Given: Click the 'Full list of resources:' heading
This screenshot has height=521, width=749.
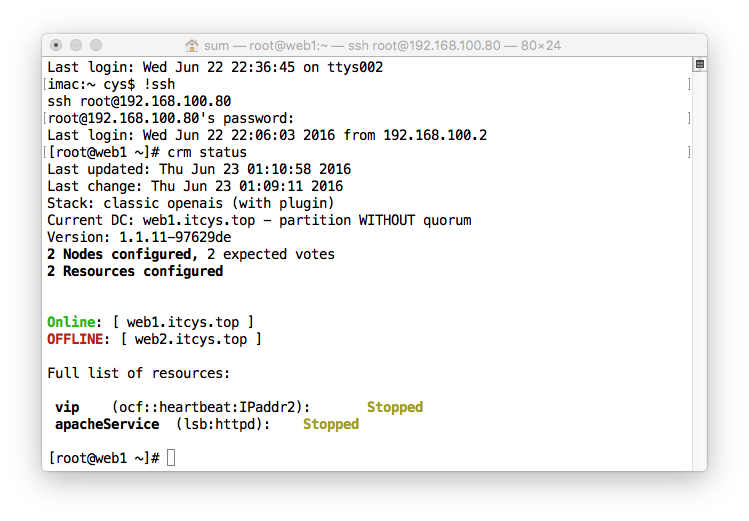Looking at the screenshot, I should pyautogui.click(x=139, y=373).
